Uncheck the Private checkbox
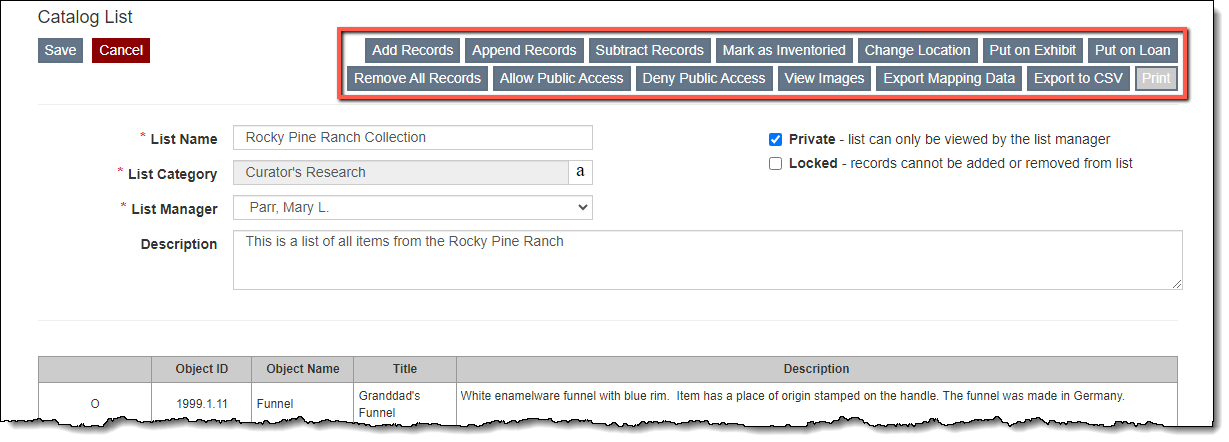 click(x=775, y=140)
